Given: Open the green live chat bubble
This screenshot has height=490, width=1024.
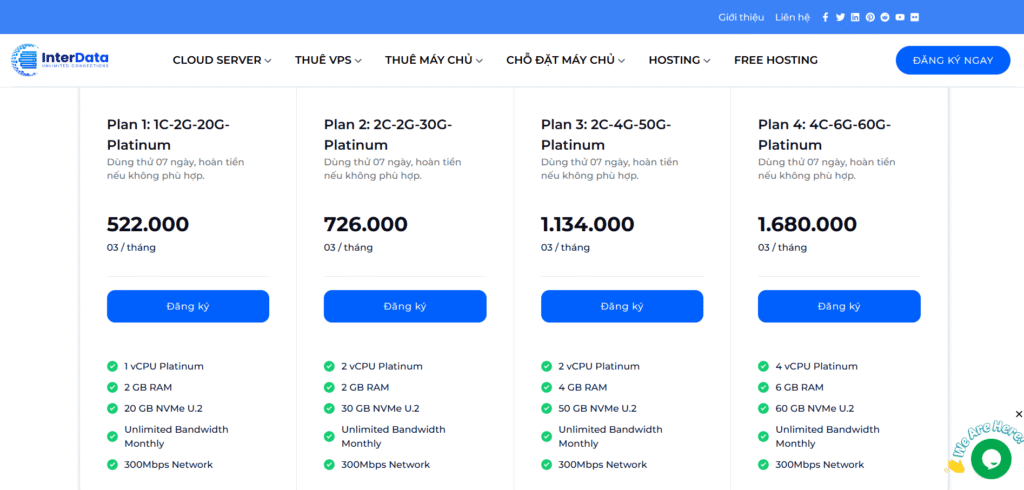Looking at the screenshot, I should pos(990,459).
